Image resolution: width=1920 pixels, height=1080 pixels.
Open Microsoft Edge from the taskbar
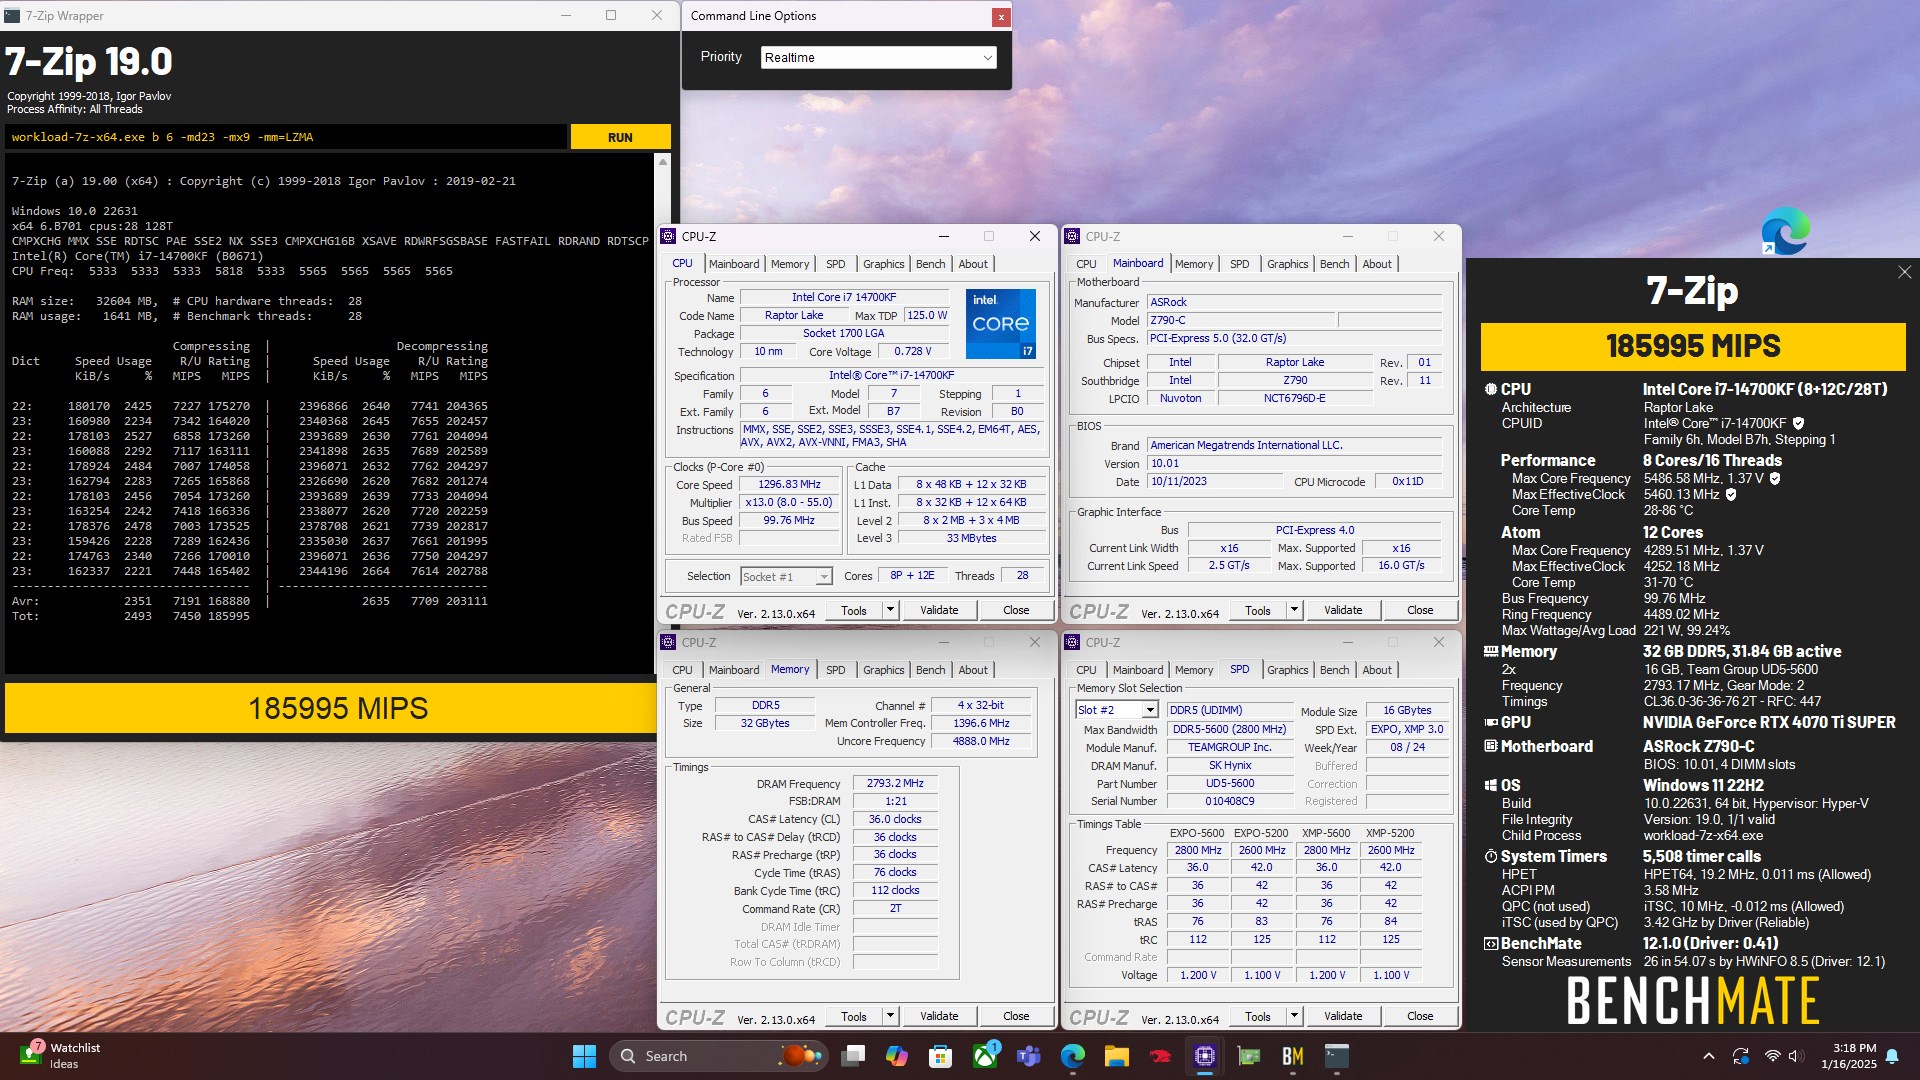click(x=1073, y=1056)
